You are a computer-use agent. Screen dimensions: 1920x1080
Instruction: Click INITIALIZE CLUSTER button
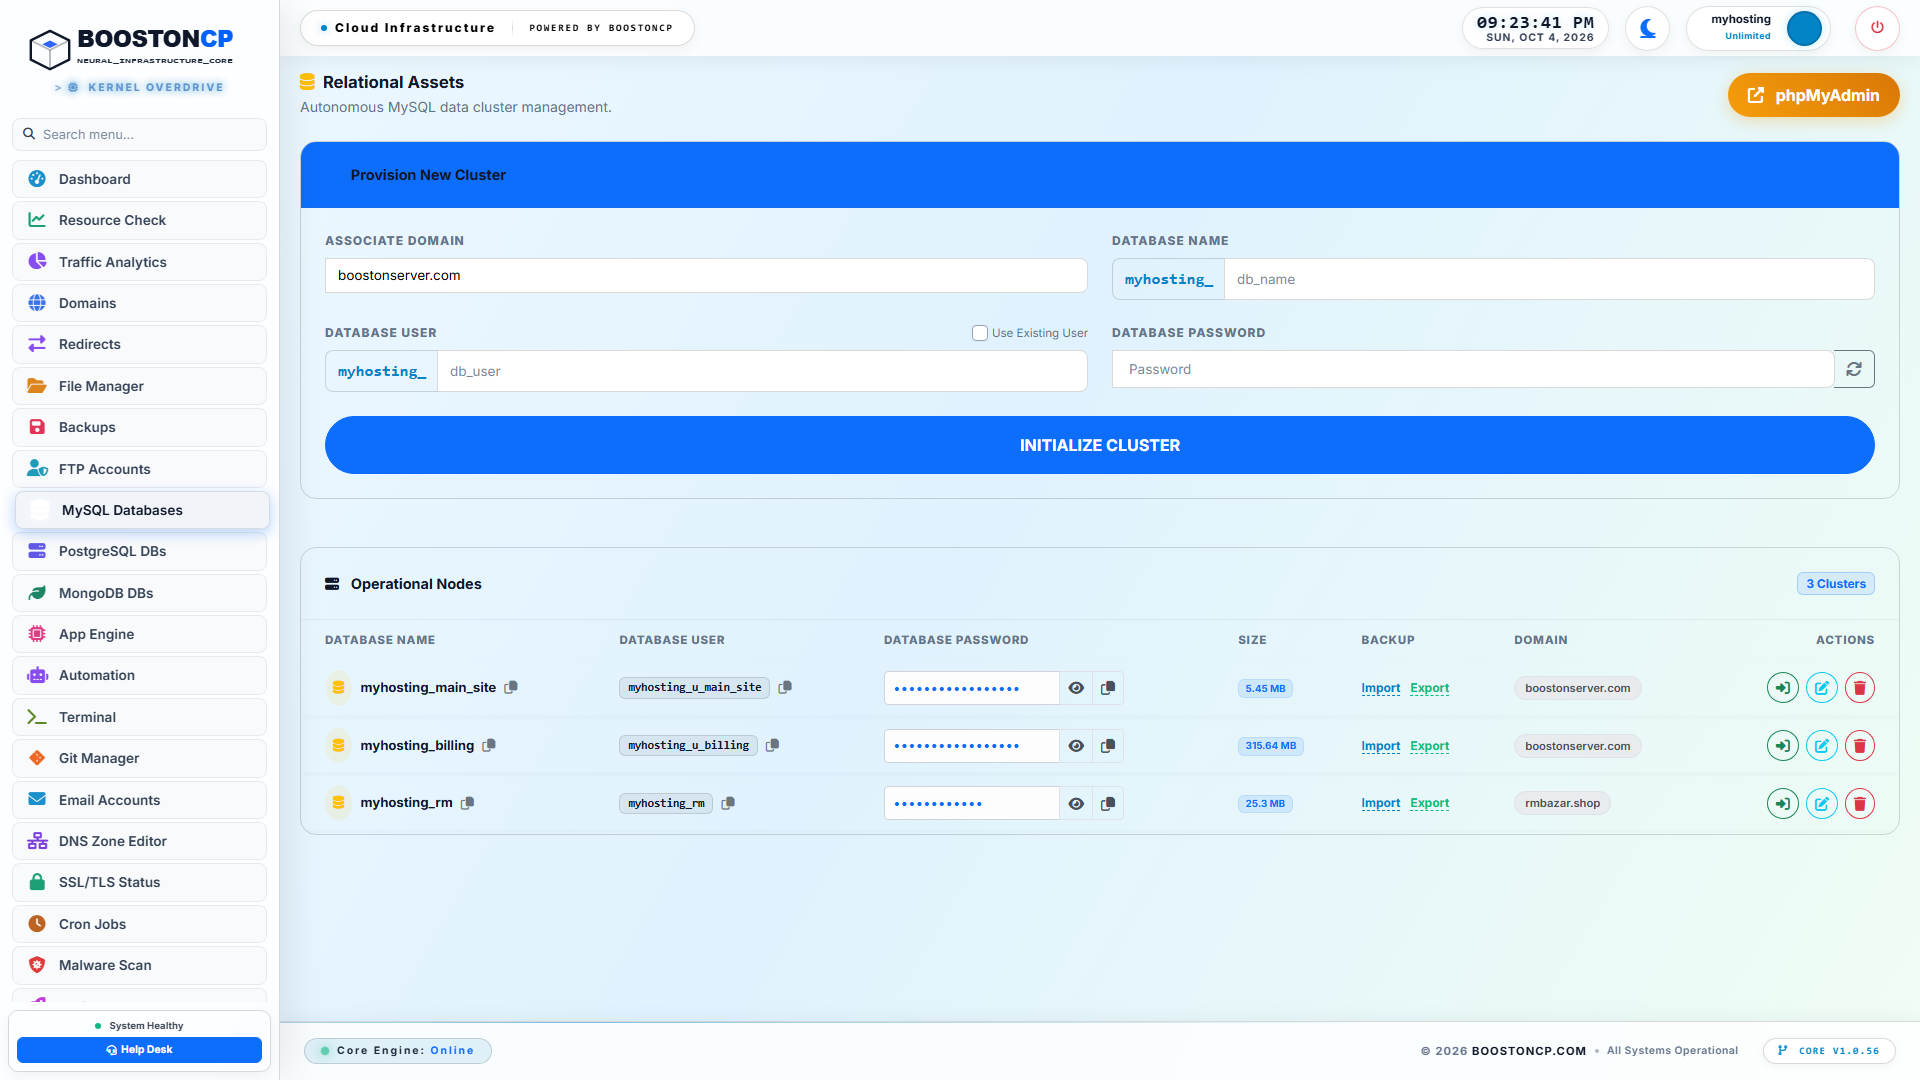[x=1099, y=445]
